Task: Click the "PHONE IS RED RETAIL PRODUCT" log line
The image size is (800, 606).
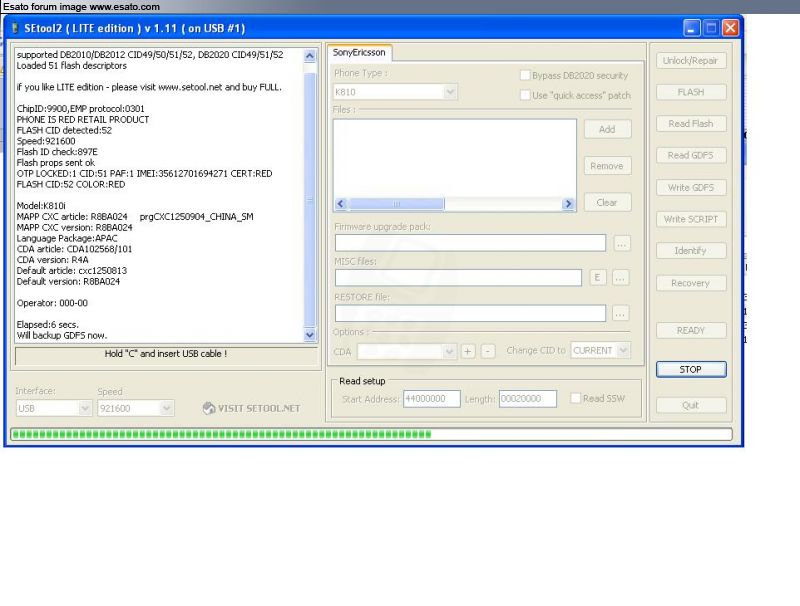Action: pyautogui.click(x=83, y=119)
